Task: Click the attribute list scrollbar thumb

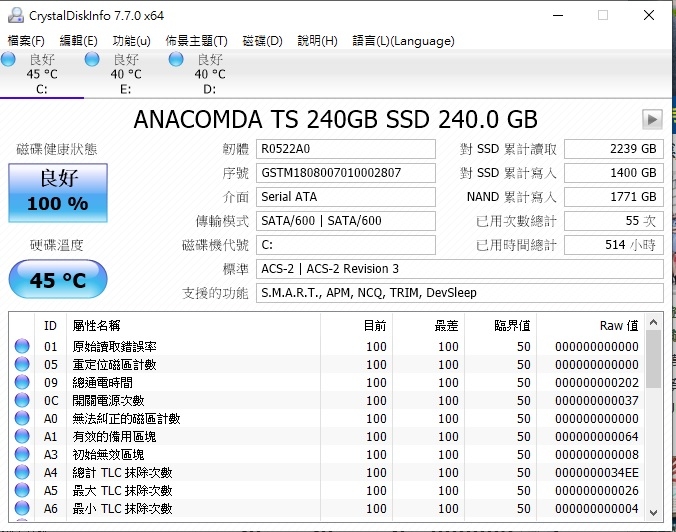Action: click(x=654, y=359)
